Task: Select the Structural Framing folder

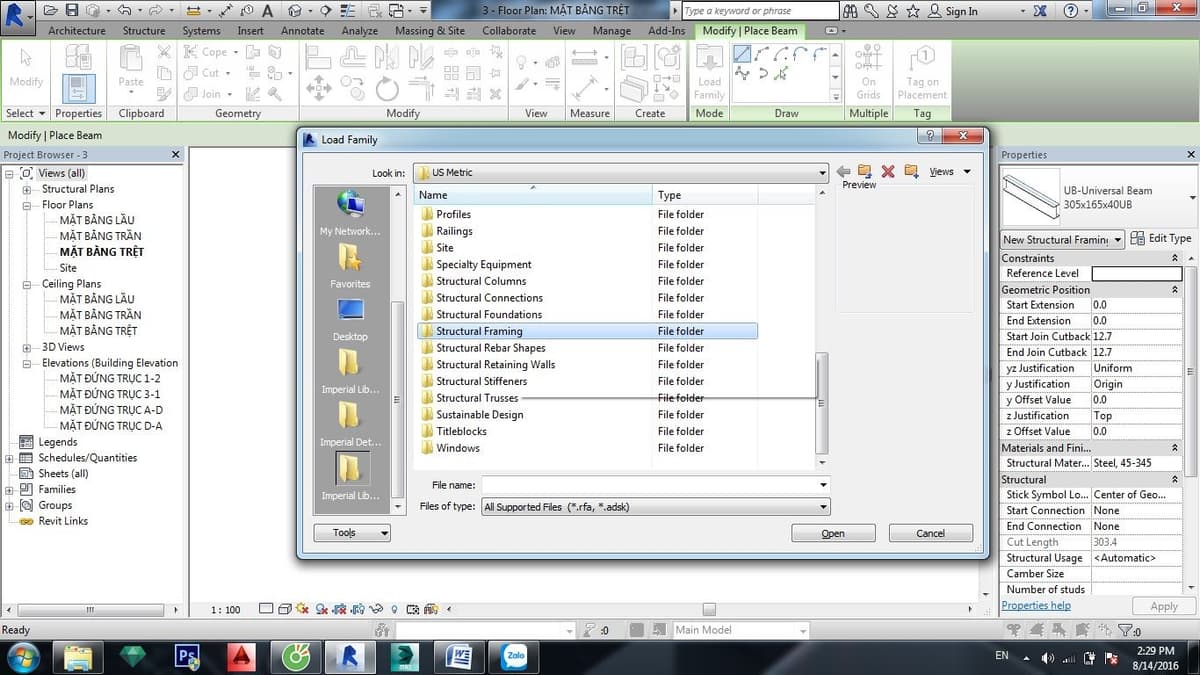Action: coord(587,331)
